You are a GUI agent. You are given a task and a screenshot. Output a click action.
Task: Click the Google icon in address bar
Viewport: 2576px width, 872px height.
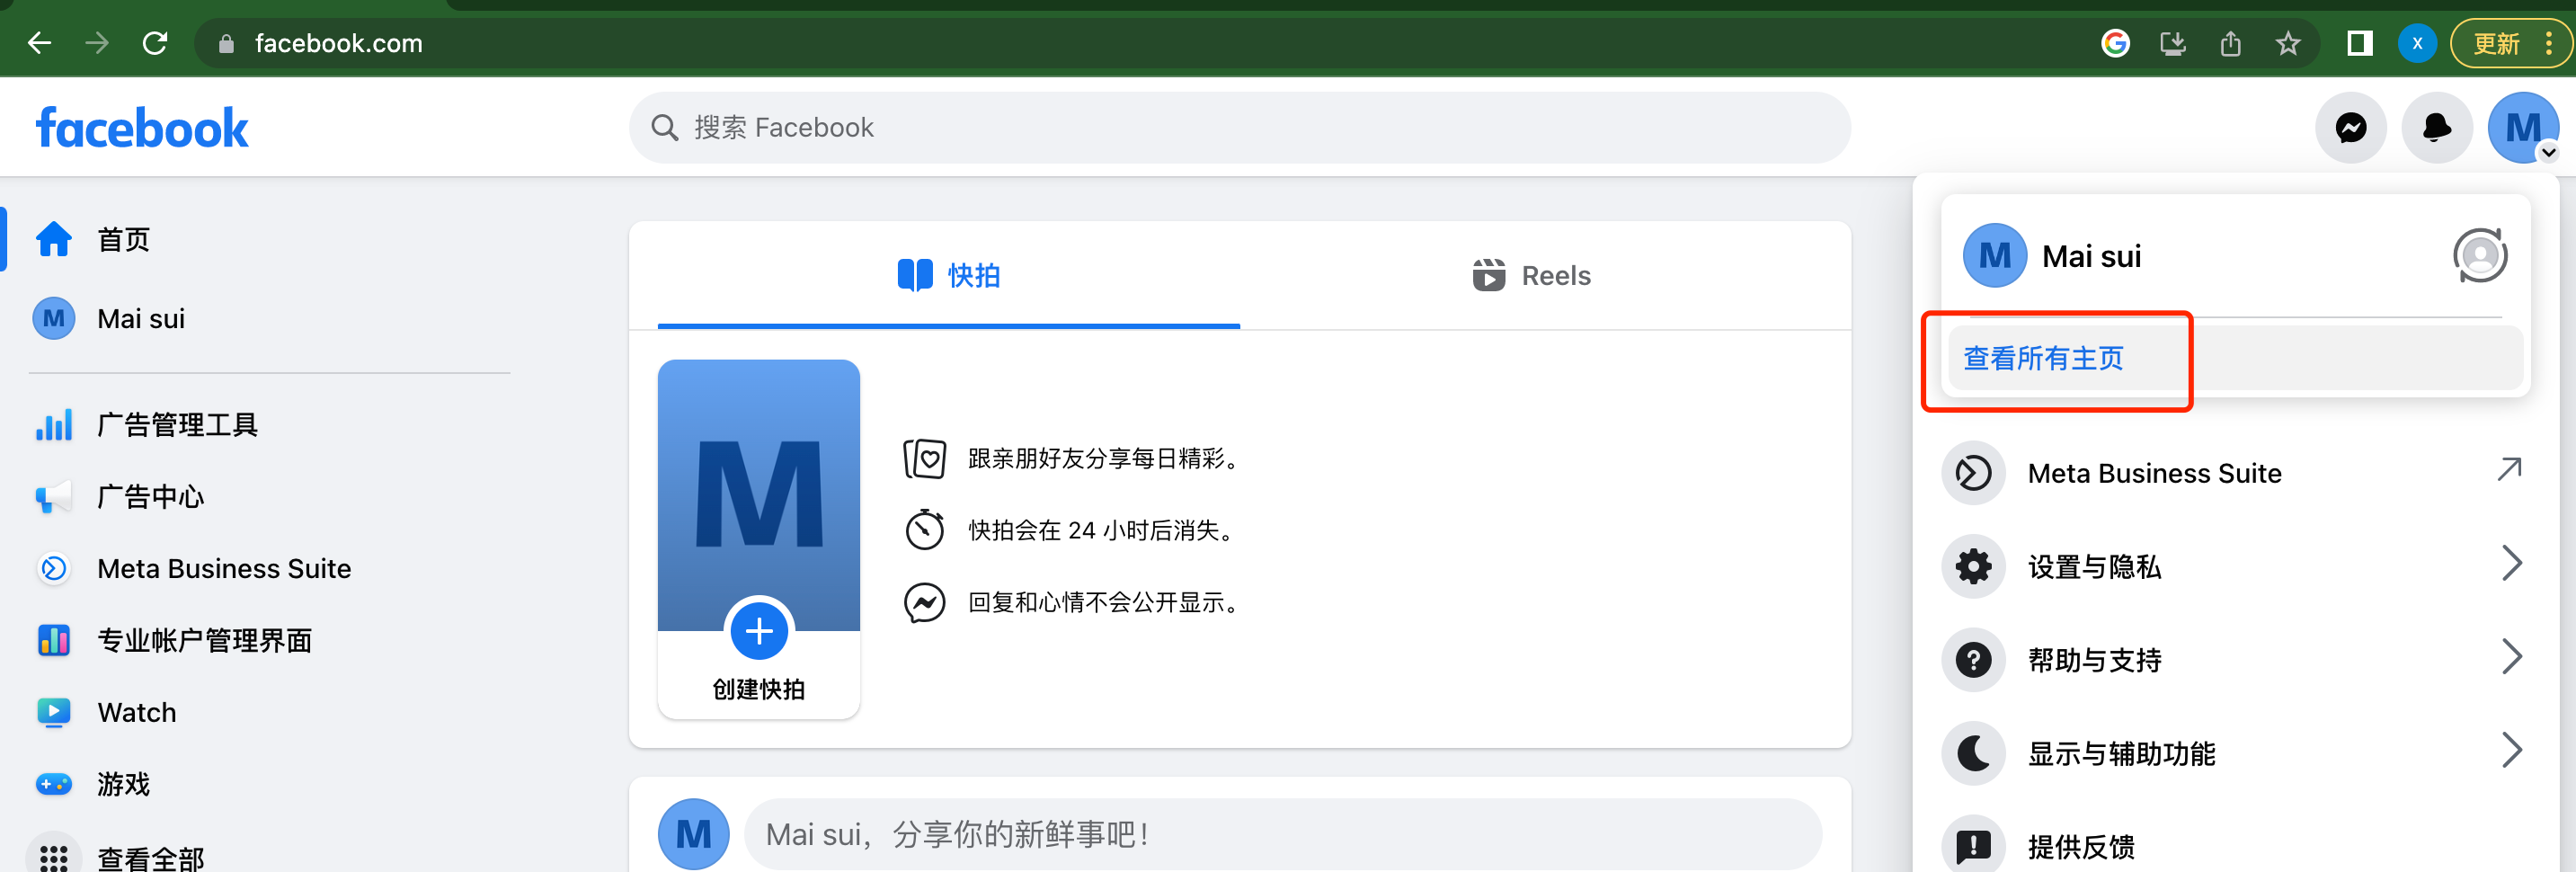pyautogui.click(x=2115, y=43)
